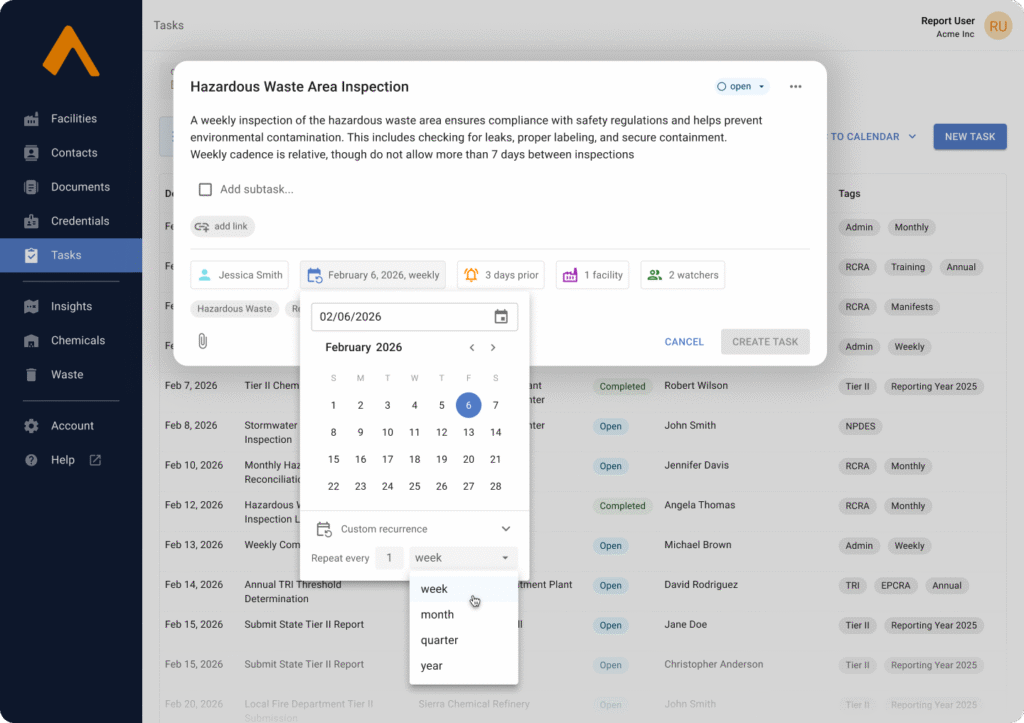
Task: Open the 1 facility chip
Action: [x=592, y=275]
